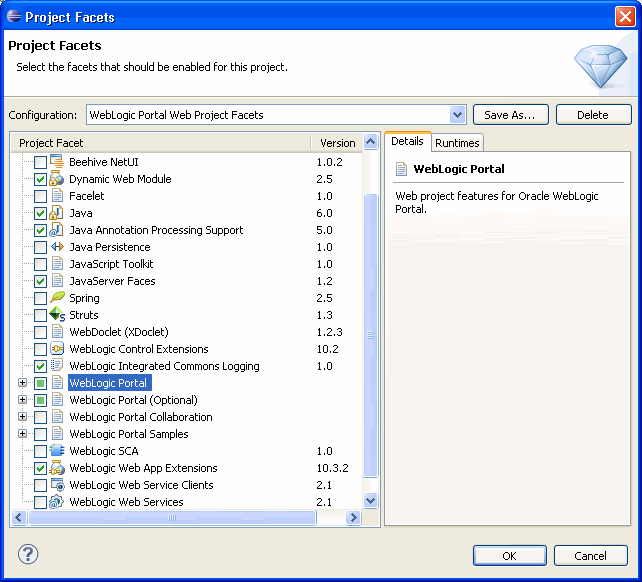642x582 pixels.
Task: Click the Facelet document icon
Action: [x=57, y=196]
